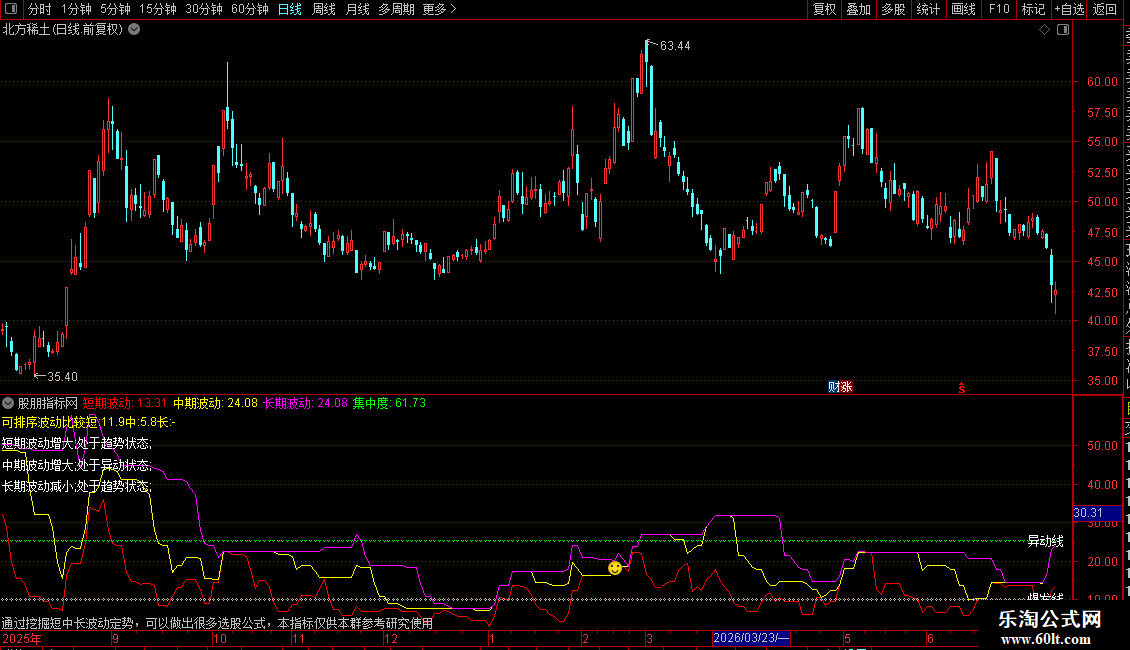
Task: Click the diamond icon at chart top right
Action: 1044,30
